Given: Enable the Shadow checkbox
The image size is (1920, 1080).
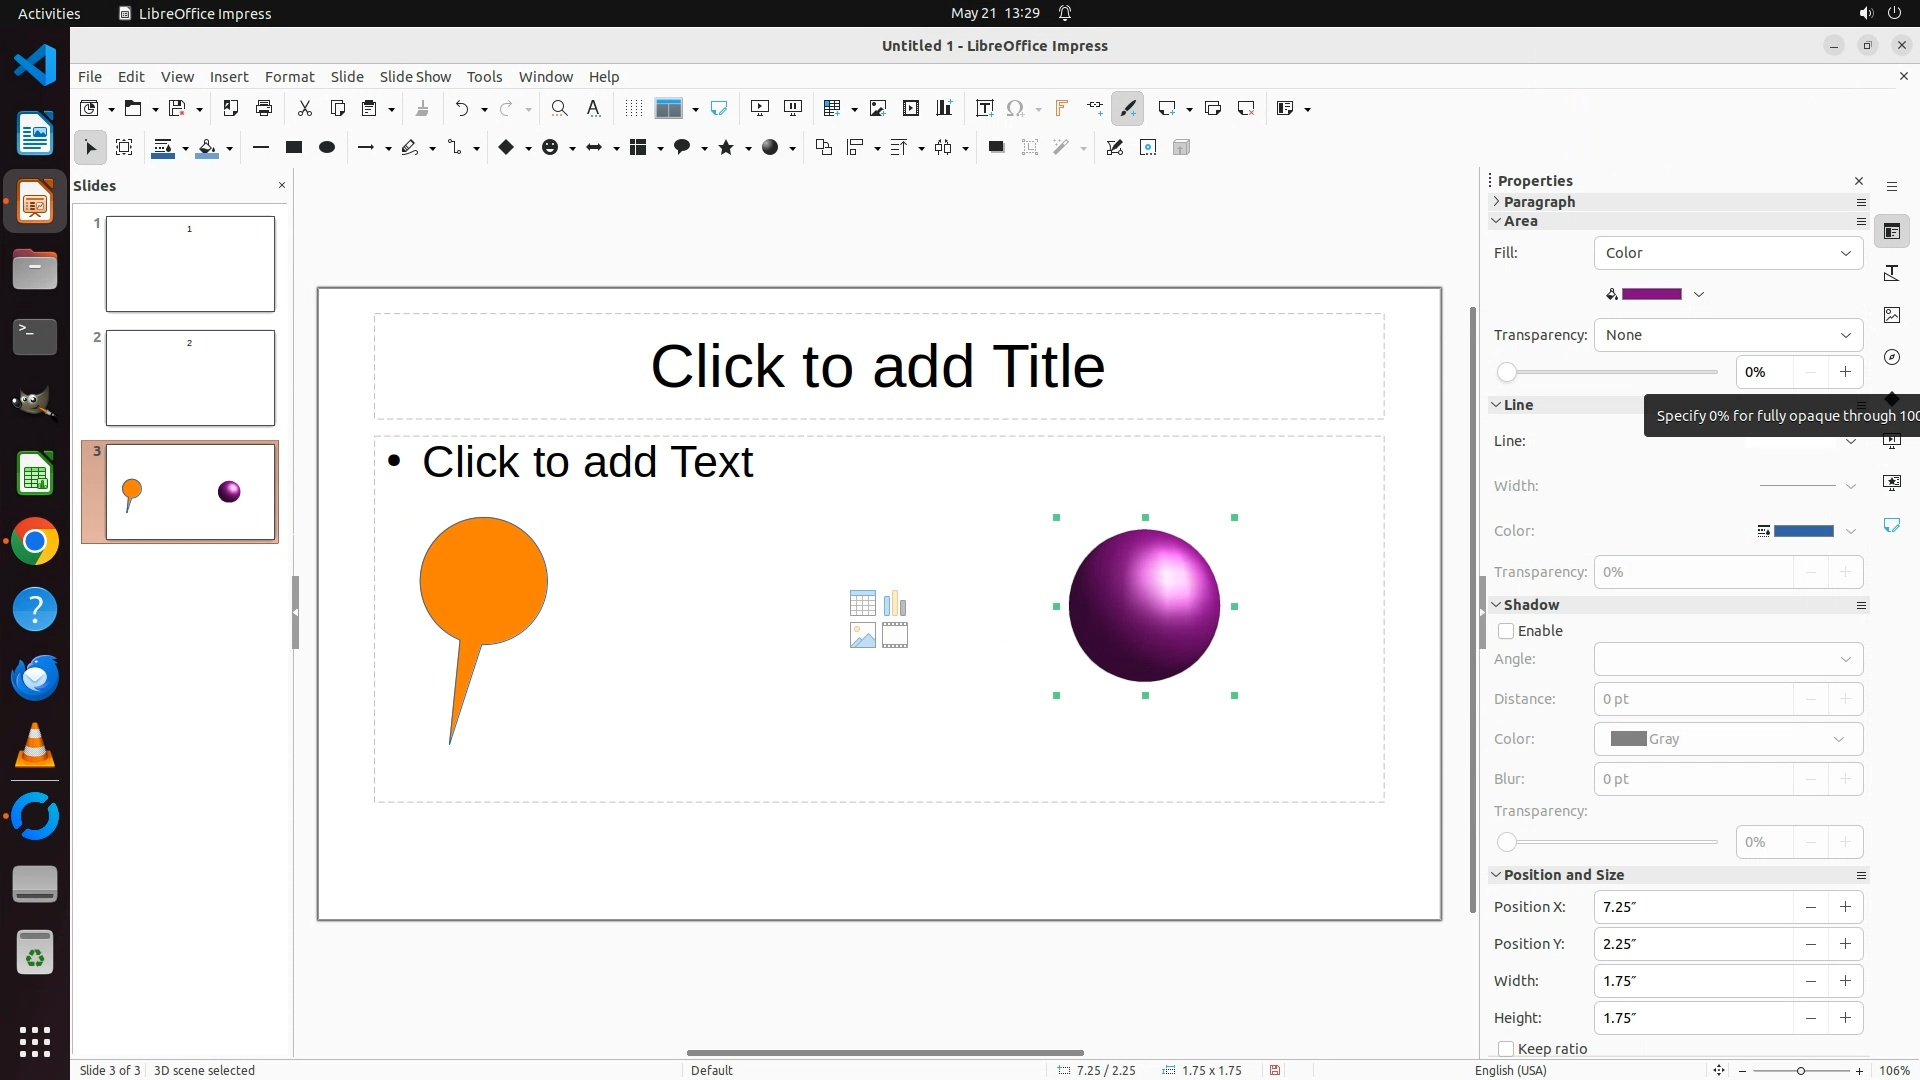Looking at the screenshot, I should tap(1506, 631).
